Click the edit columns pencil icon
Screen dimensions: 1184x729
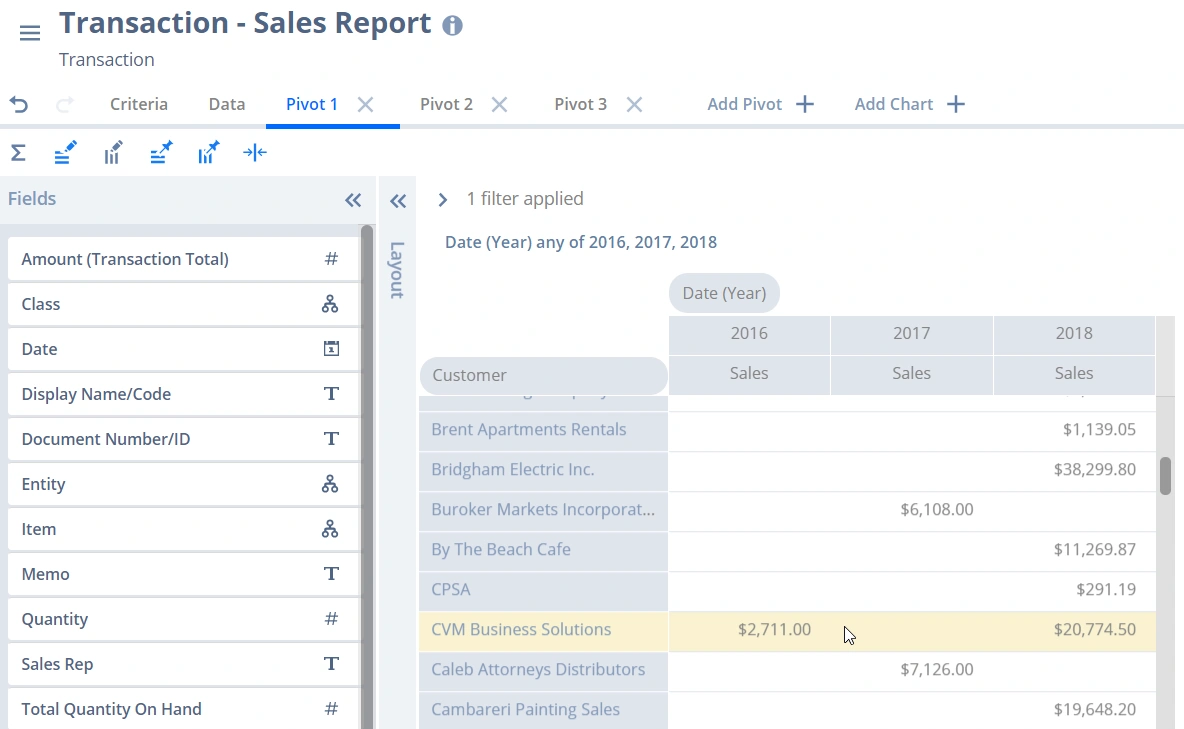pyautogui.click(x=113, y=153)
